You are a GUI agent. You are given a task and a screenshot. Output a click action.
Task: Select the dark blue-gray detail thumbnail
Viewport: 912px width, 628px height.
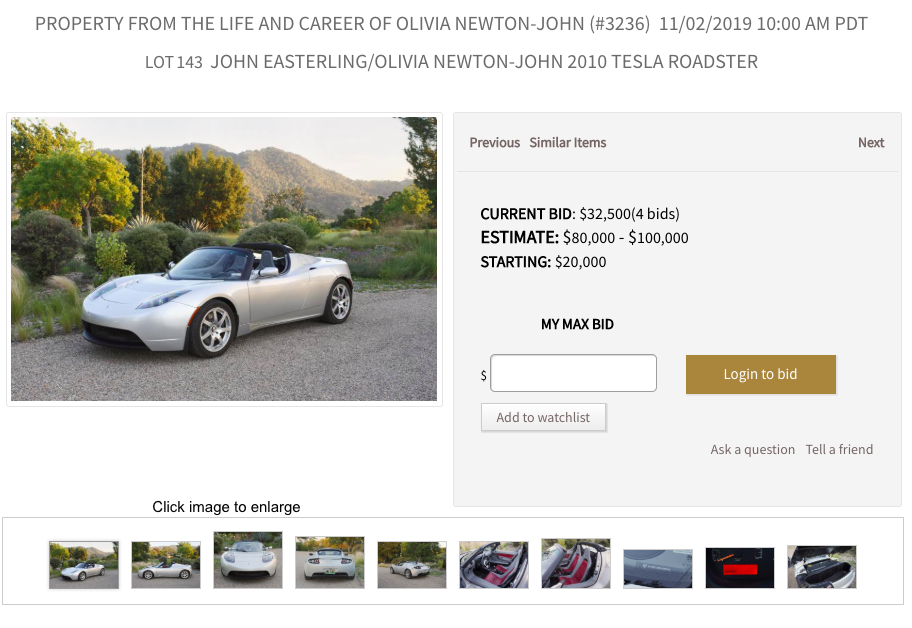[x=658, y=569]
